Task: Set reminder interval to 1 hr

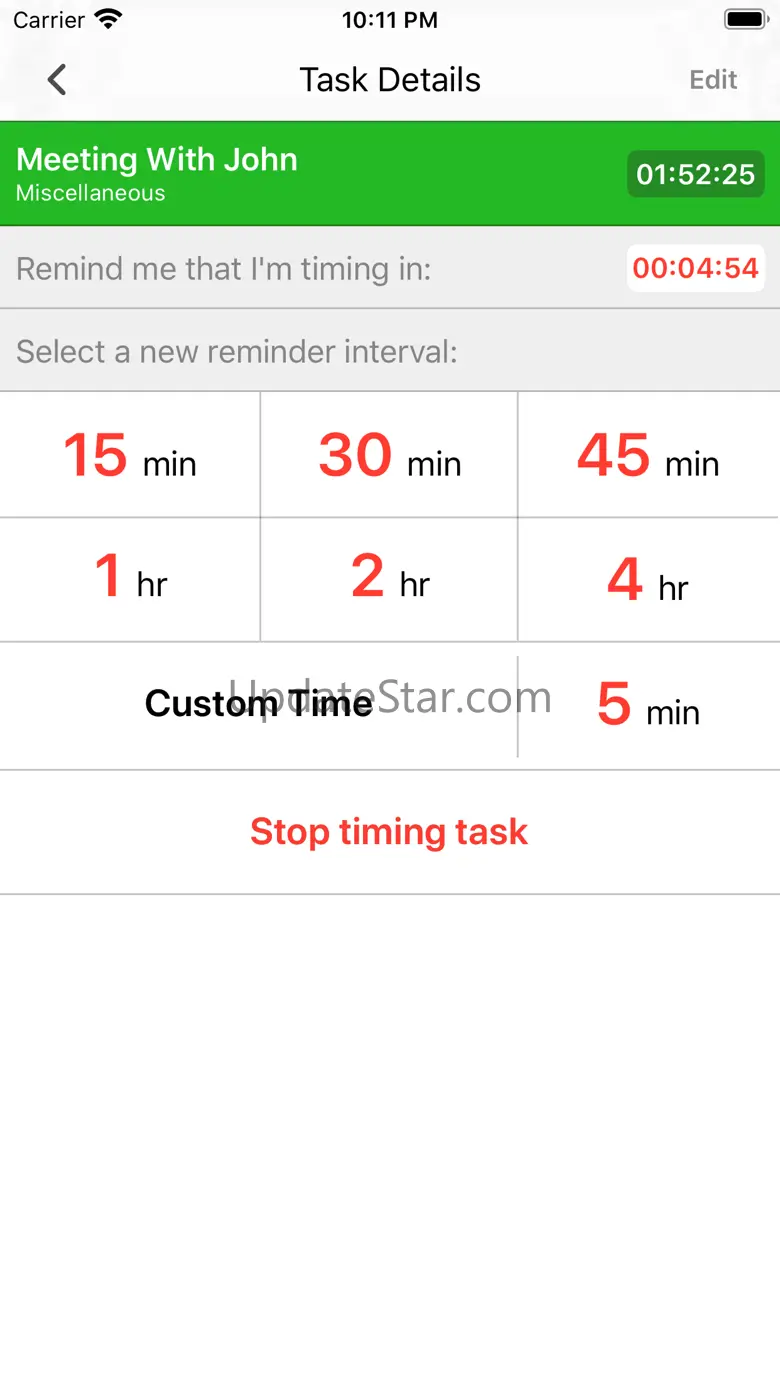Action: tap(130, 579)
